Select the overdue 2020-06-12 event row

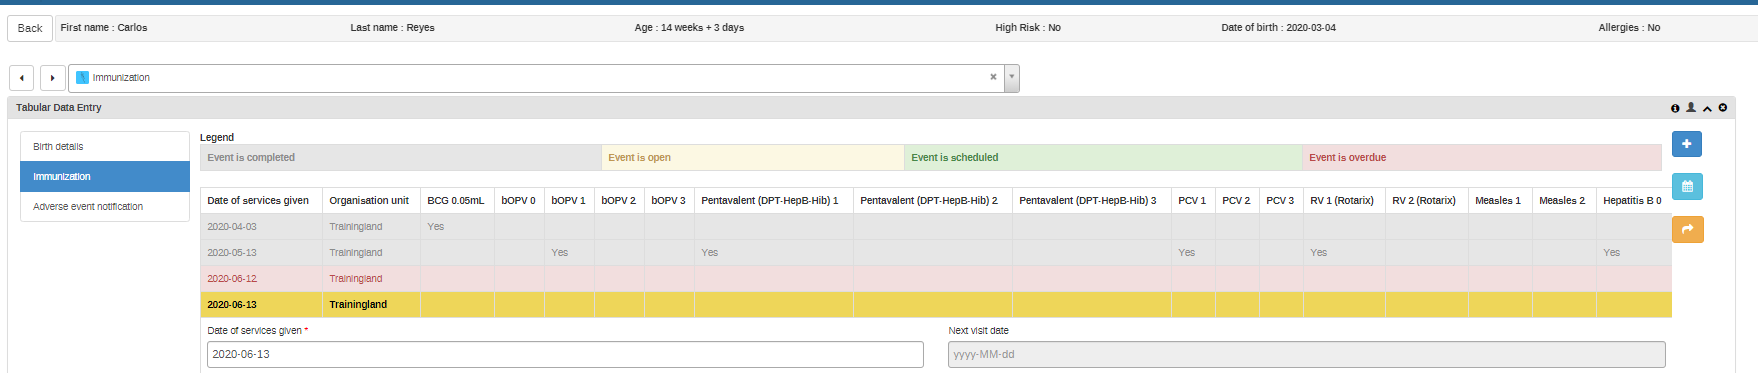936,279
